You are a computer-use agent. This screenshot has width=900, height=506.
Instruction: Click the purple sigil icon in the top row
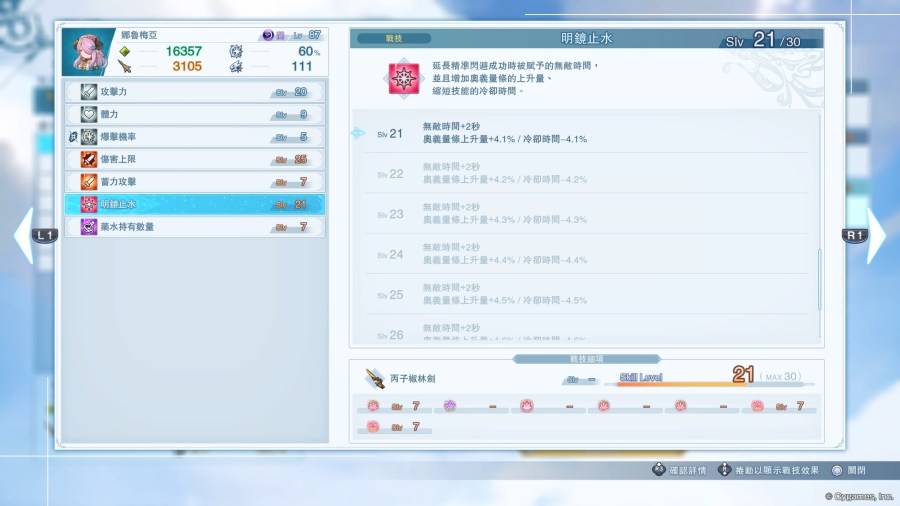tap(449, 406)
